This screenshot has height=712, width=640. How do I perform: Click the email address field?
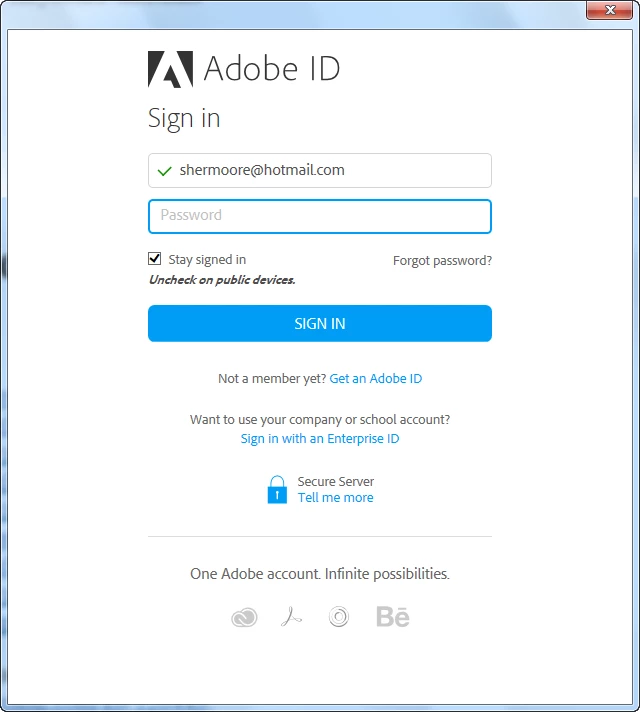coord(320,170)
